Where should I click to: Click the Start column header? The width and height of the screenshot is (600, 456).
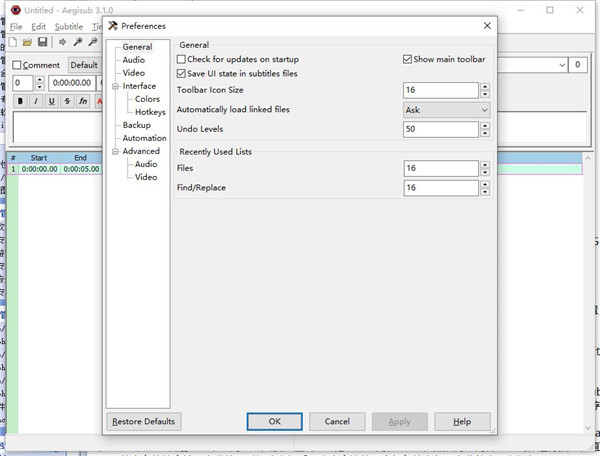pos(39,158)
